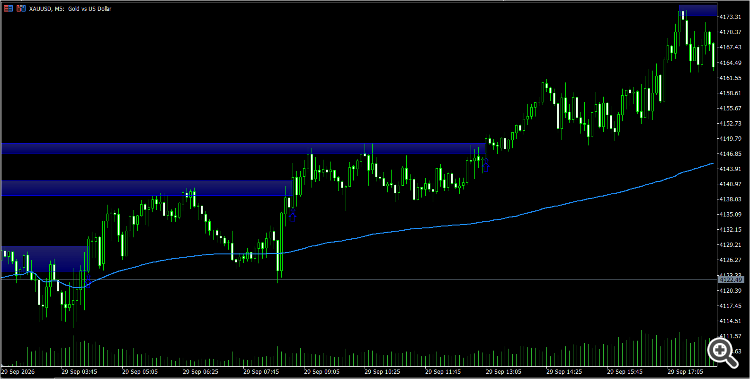
Task: Click the 4143.91 price scale label
Action: [x=729, y=169]
